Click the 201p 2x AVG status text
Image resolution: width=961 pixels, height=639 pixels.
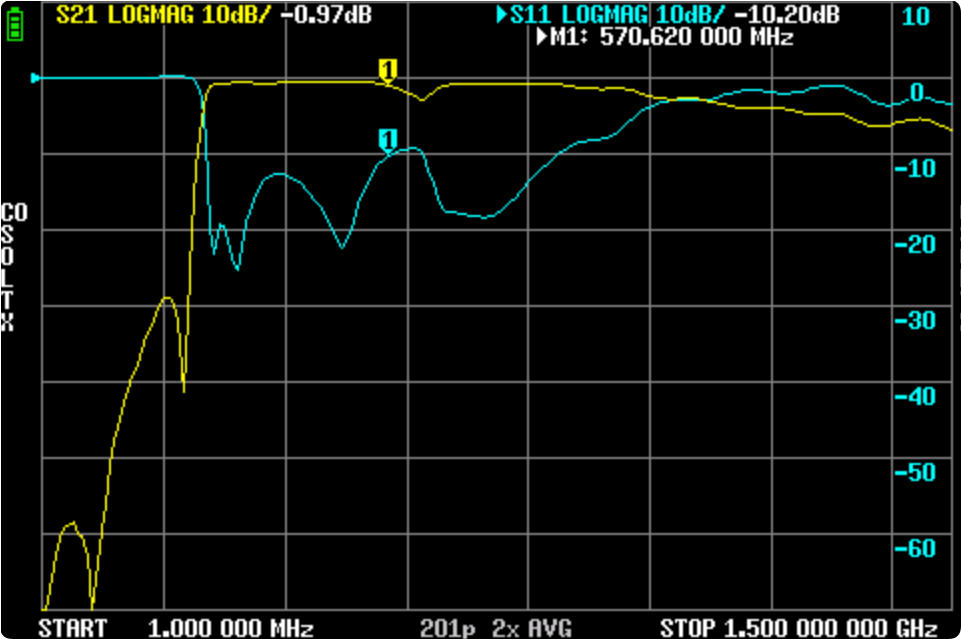pos(496,628)
